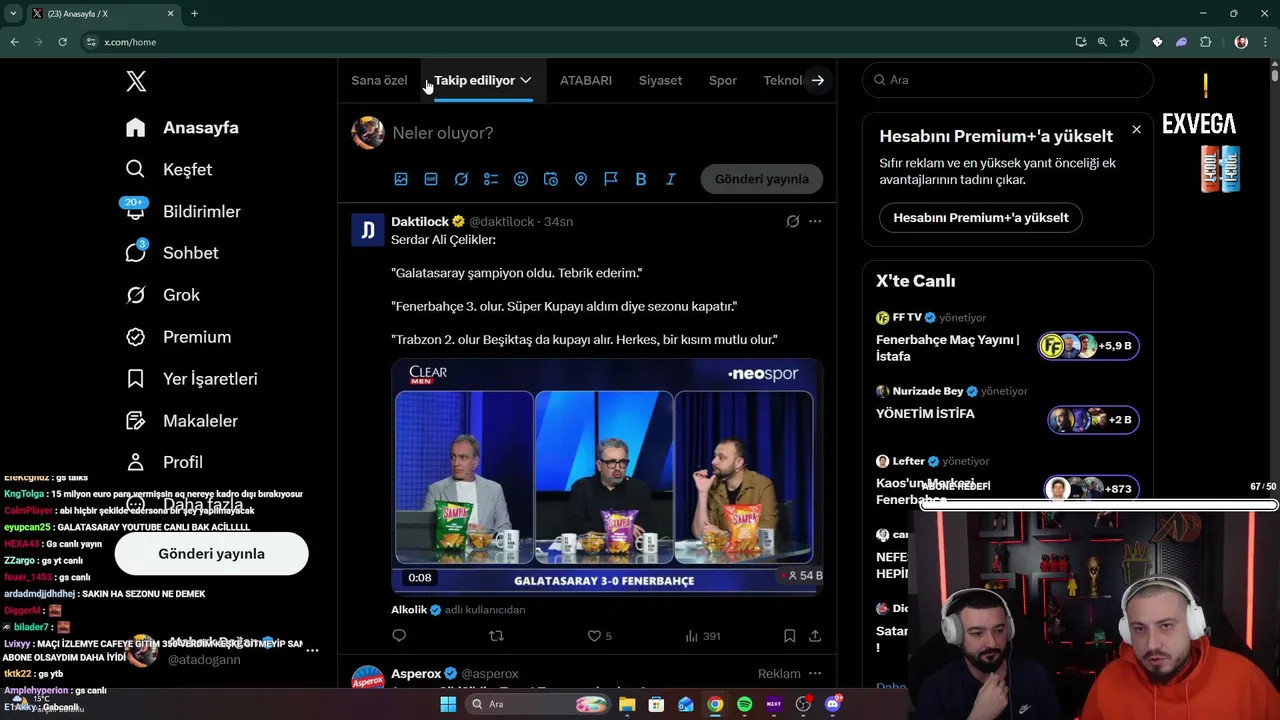Toggle italic formatting in composer

(x=671, y=179)
